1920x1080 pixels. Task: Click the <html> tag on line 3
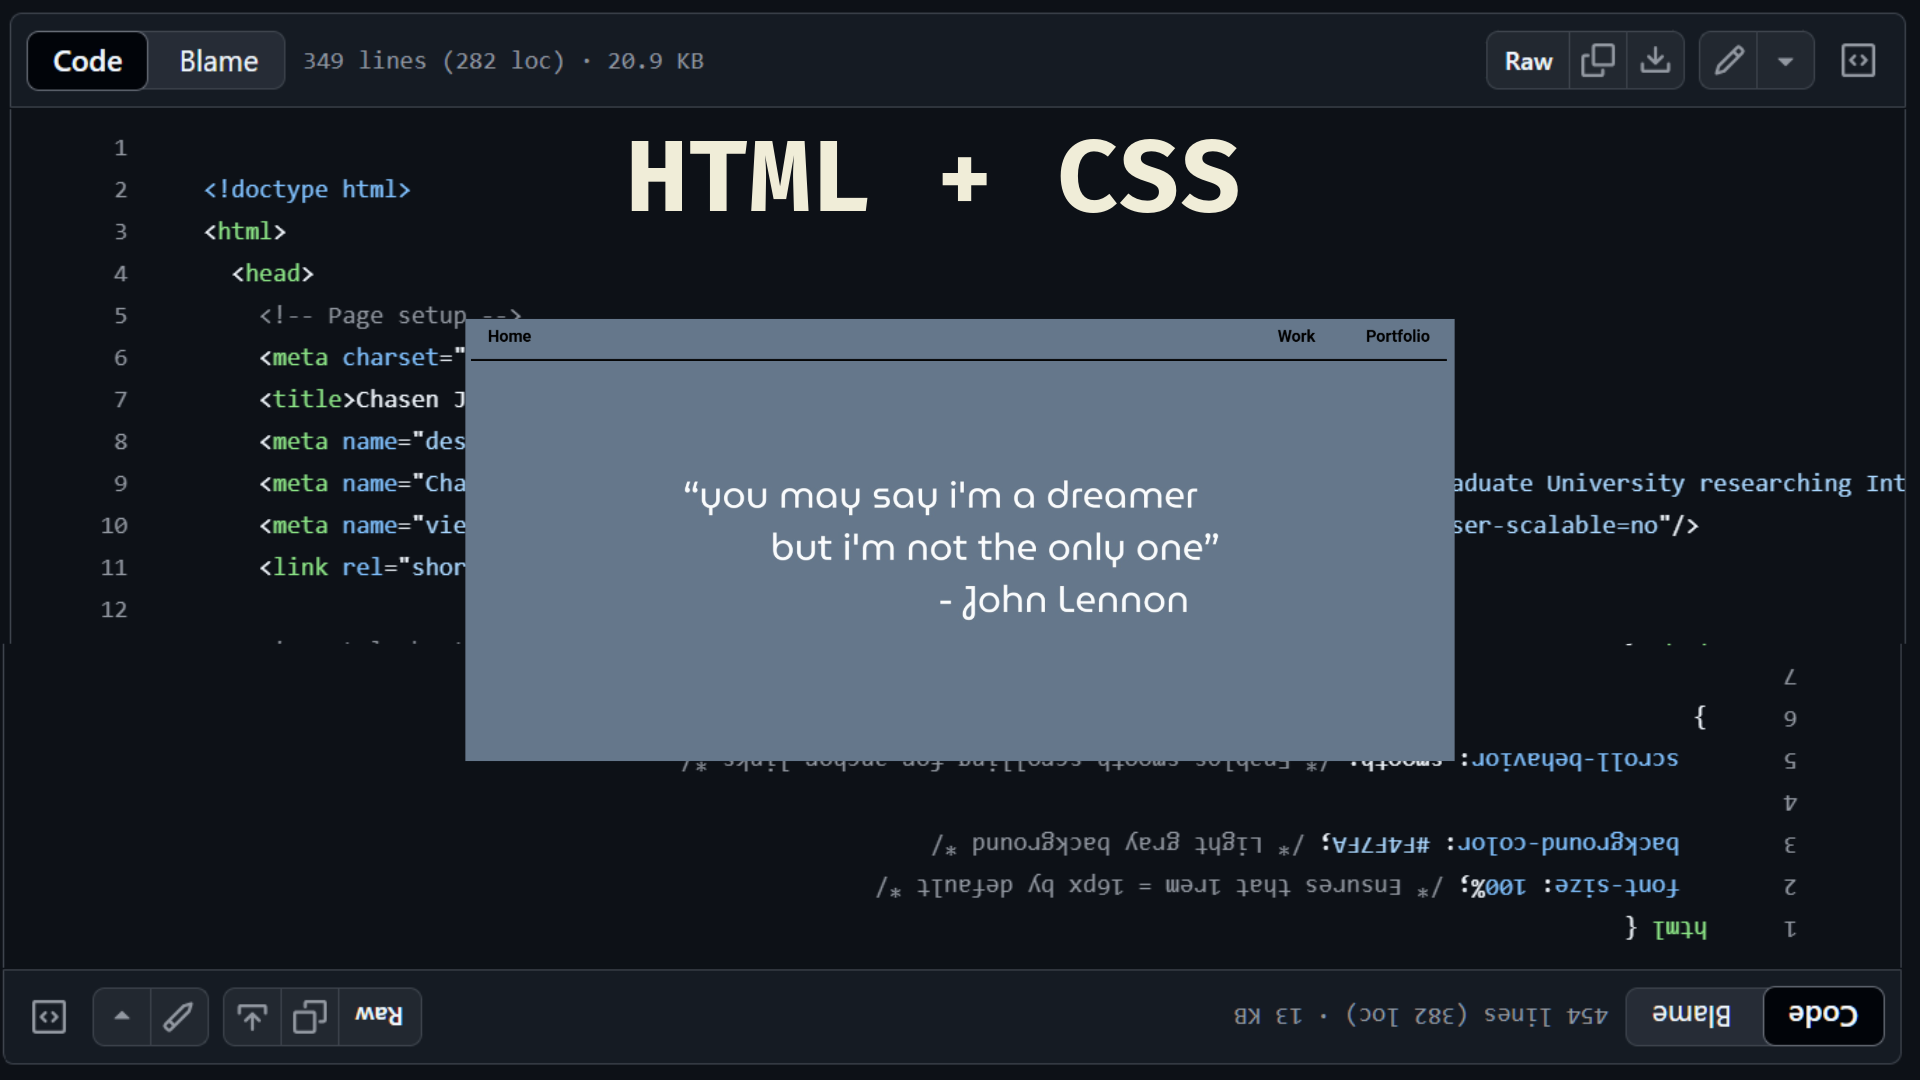click(245, 231)
